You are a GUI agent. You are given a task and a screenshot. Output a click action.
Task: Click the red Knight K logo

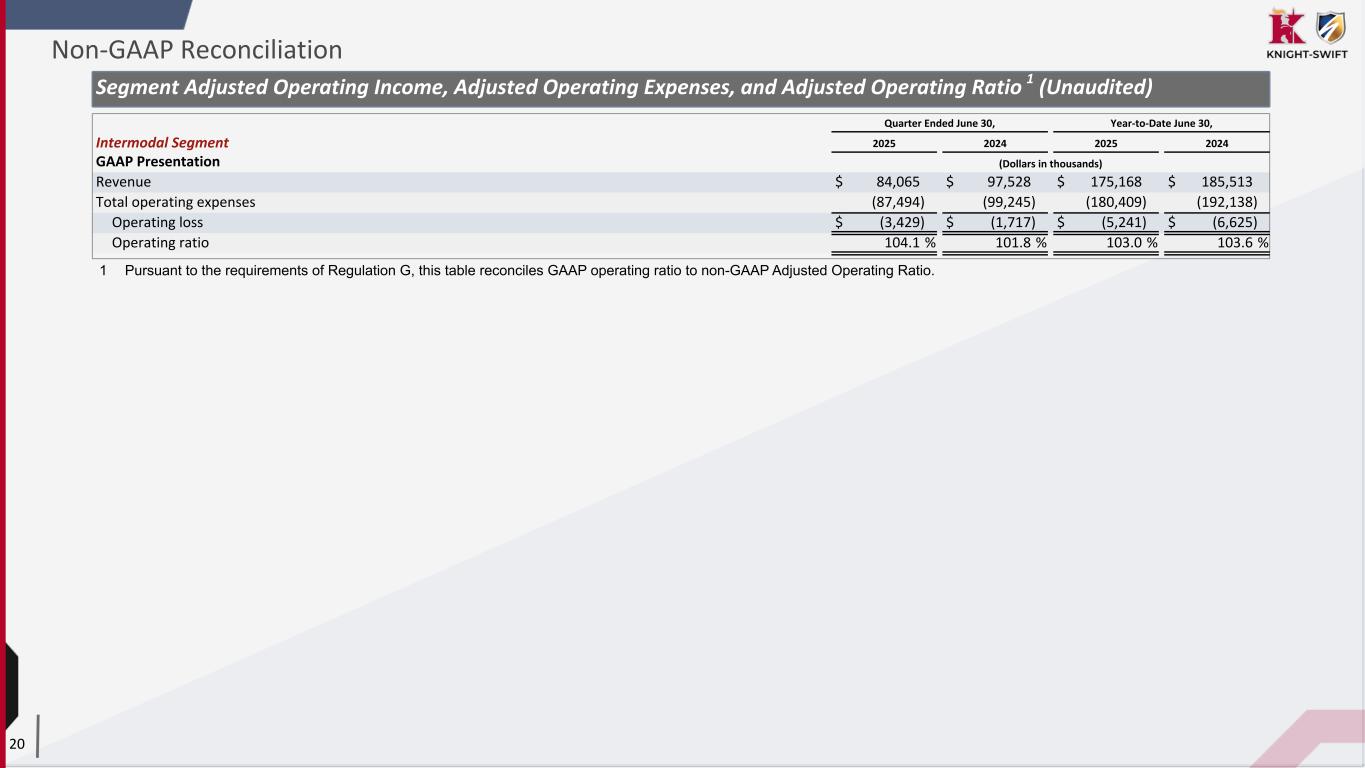point(1286,26)
